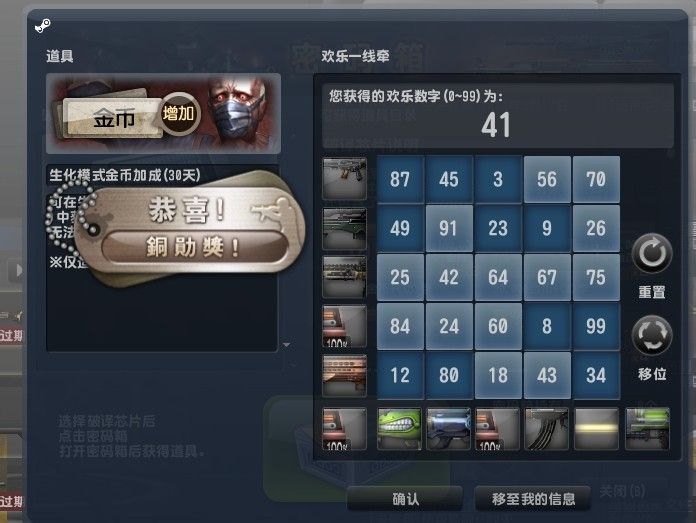This screenshot has height=523, width=696.
Task: Click the fifth row orange shotgun reward thumbnail
Action: coord(344,376)
